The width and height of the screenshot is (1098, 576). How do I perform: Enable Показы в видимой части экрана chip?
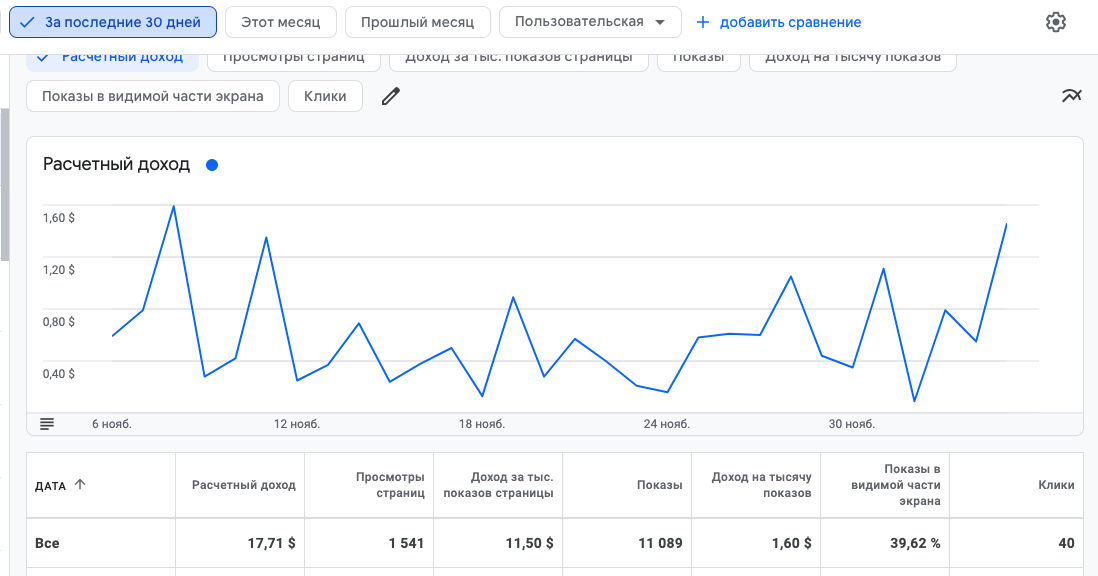click(x=152, y=96)
